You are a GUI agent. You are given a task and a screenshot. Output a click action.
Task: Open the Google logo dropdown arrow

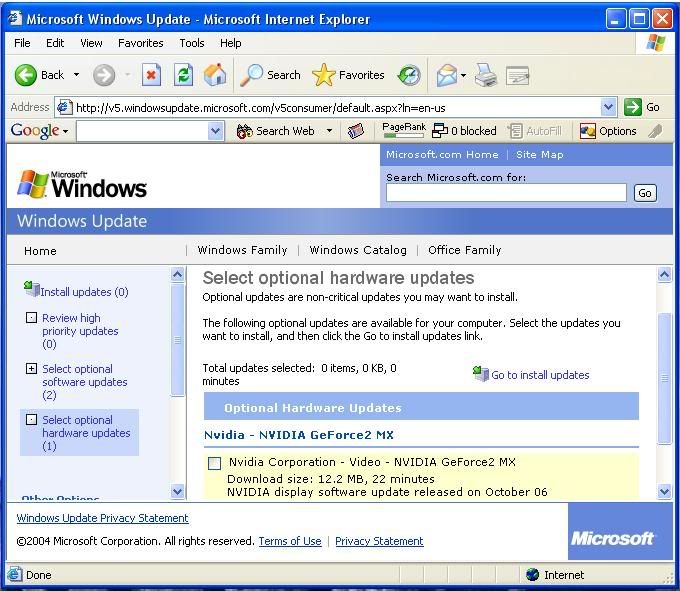click(x=65, y=131)
